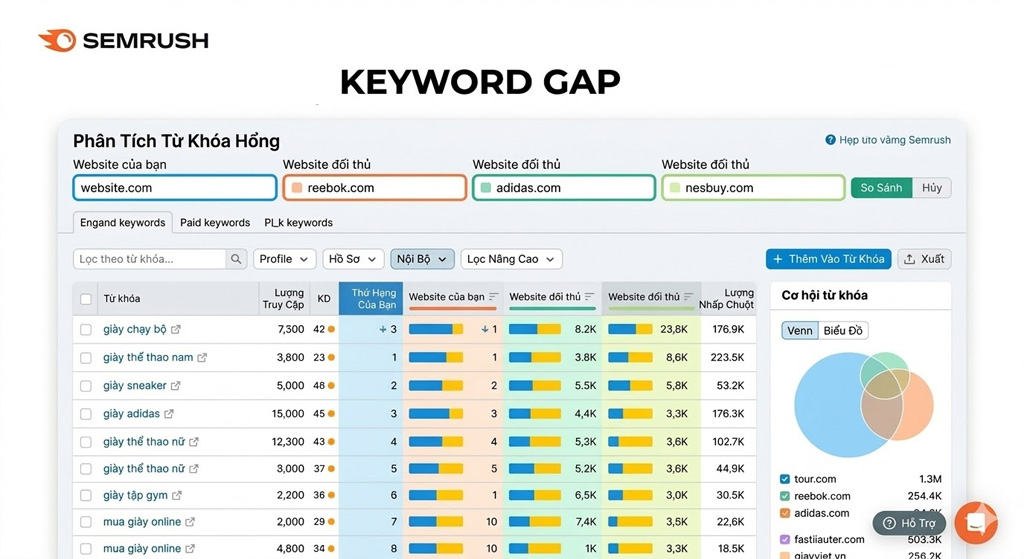Screen dimensions: 1024x559
Task: Expand the Profile dropdown
Action: (284, 259)
